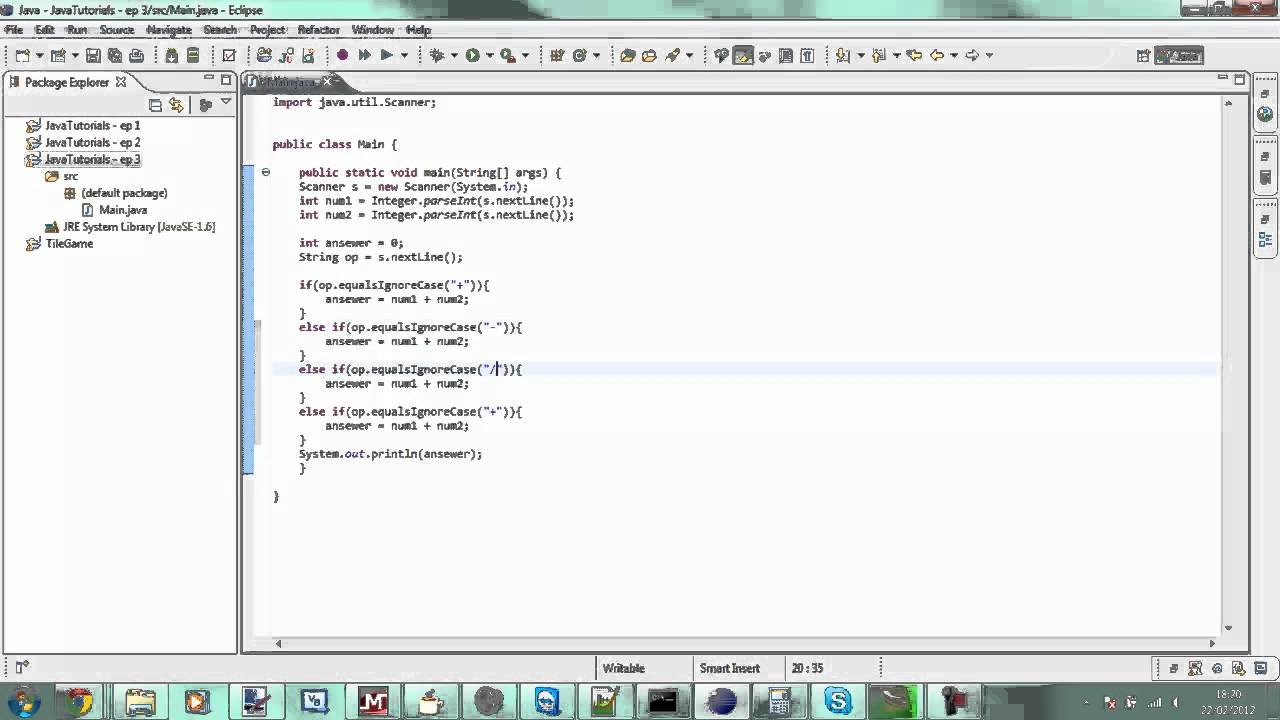Viewport: 1280px width, 720px height.
Task: Click the Open Type toolbar icon
Action: (628, 56)
